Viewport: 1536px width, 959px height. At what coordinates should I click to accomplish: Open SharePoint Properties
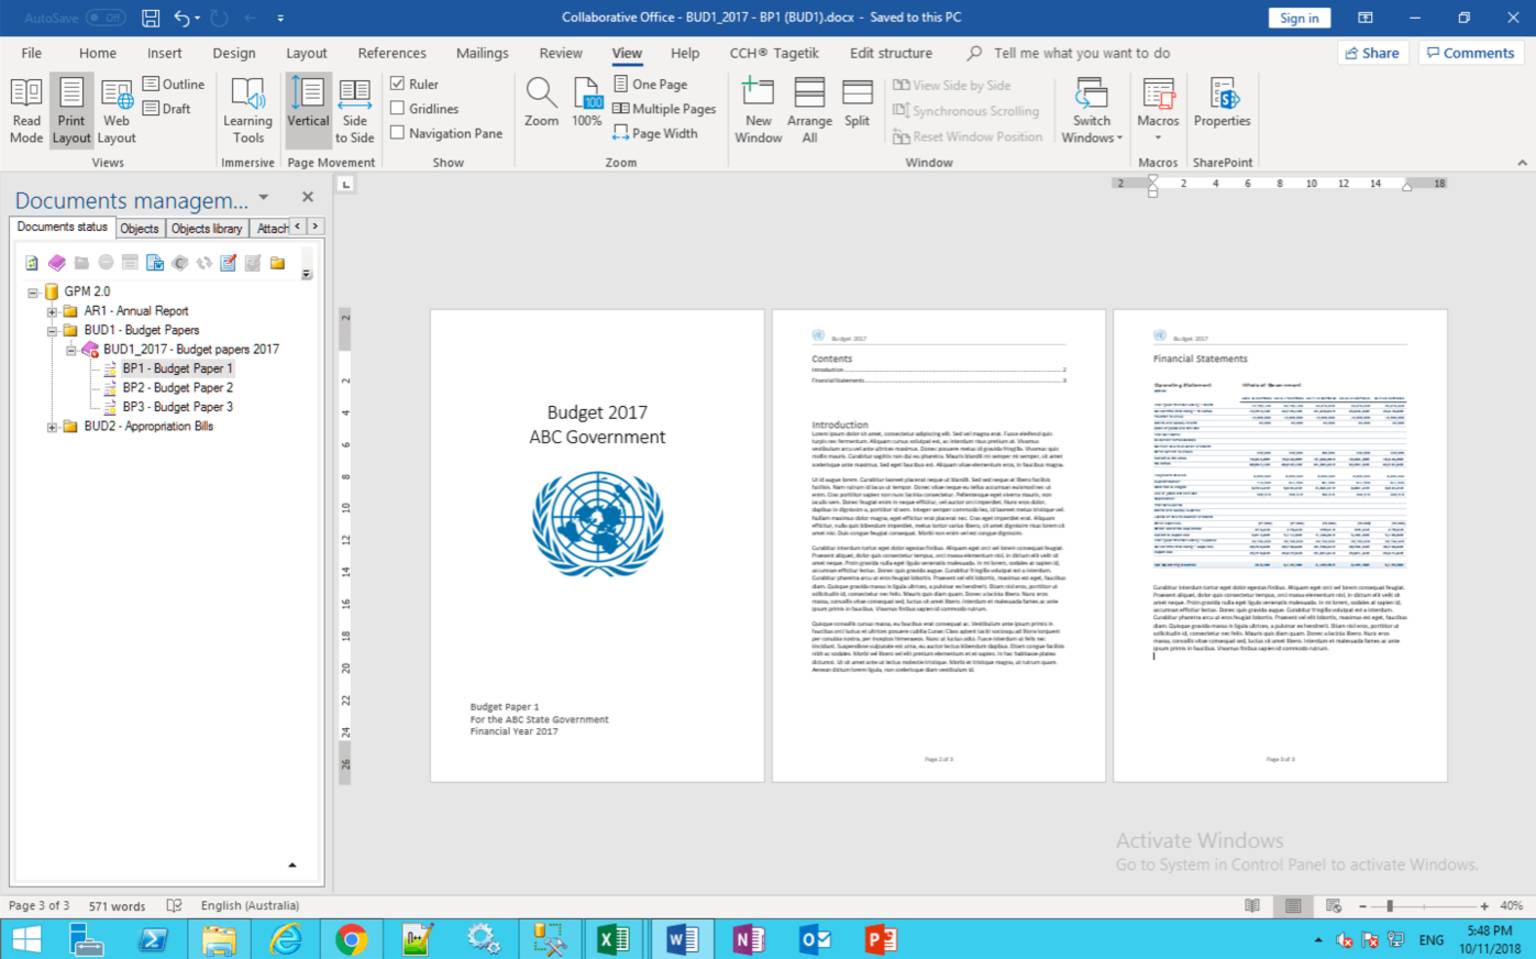click(1221, 103)
